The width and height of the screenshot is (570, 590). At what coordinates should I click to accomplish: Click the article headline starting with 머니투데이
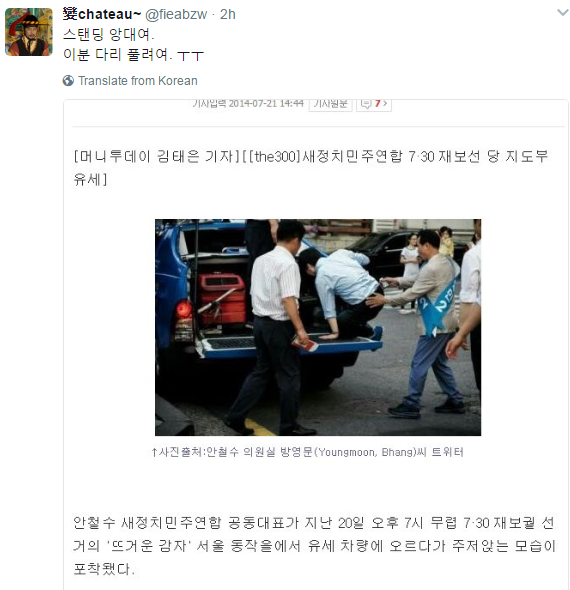click(311, 167)
